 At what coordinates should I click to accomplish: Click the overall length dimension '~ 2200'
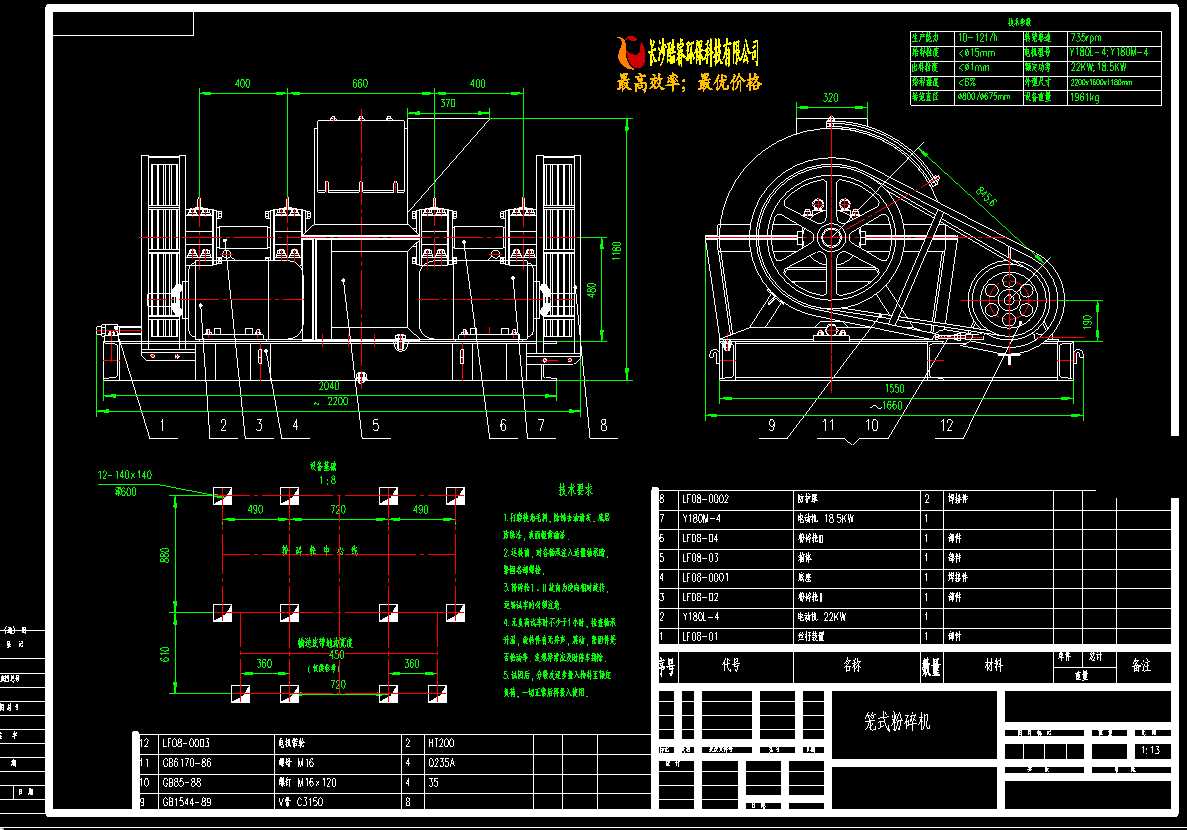coord(331,401)
